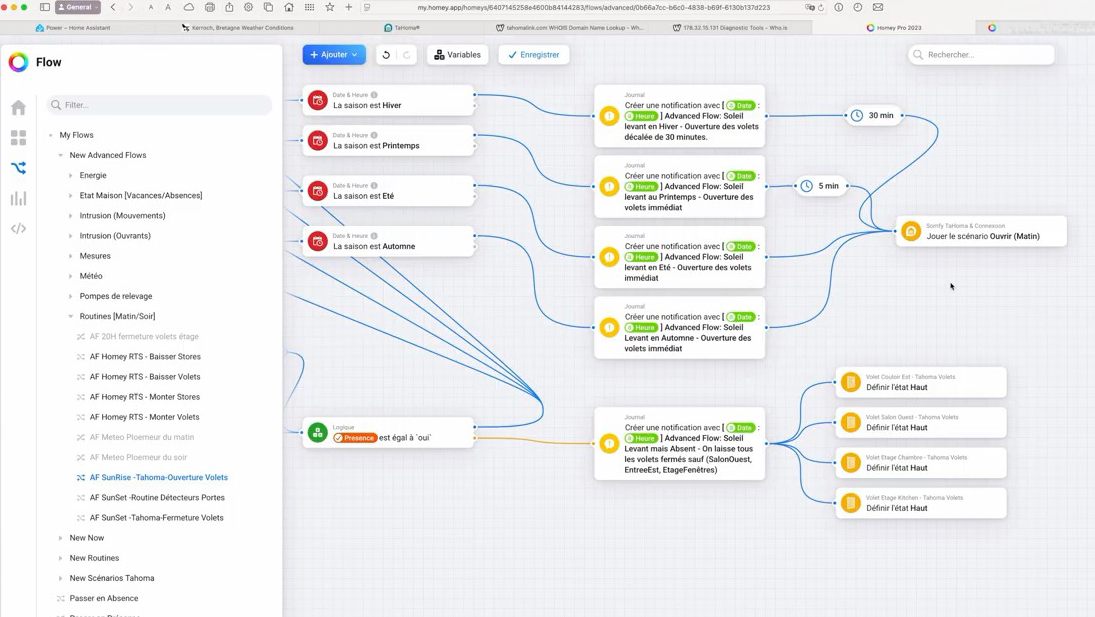
Task: Open the Ajouter dropdown button
Action: (x=334, y=54)
